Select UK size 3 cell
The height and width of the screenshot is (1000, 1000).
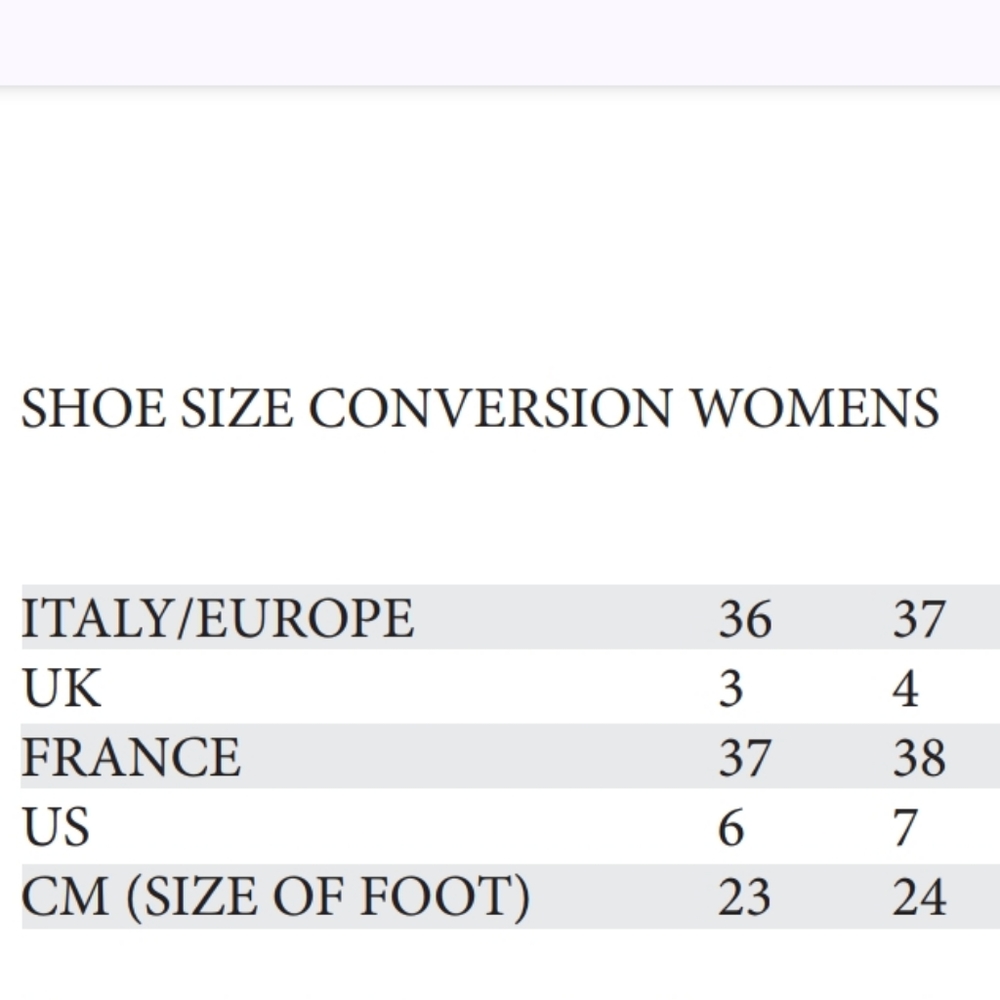coord(731,689)
